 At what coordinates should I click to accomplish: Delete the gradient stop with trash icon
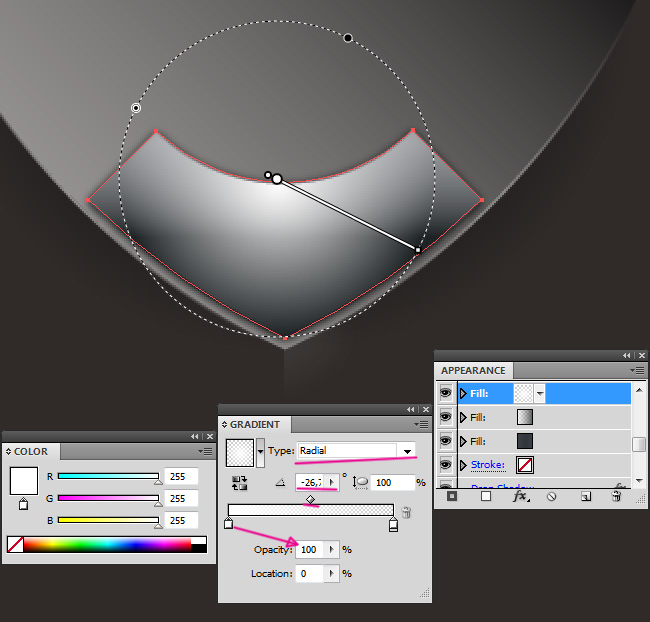(x=406, y=513)
